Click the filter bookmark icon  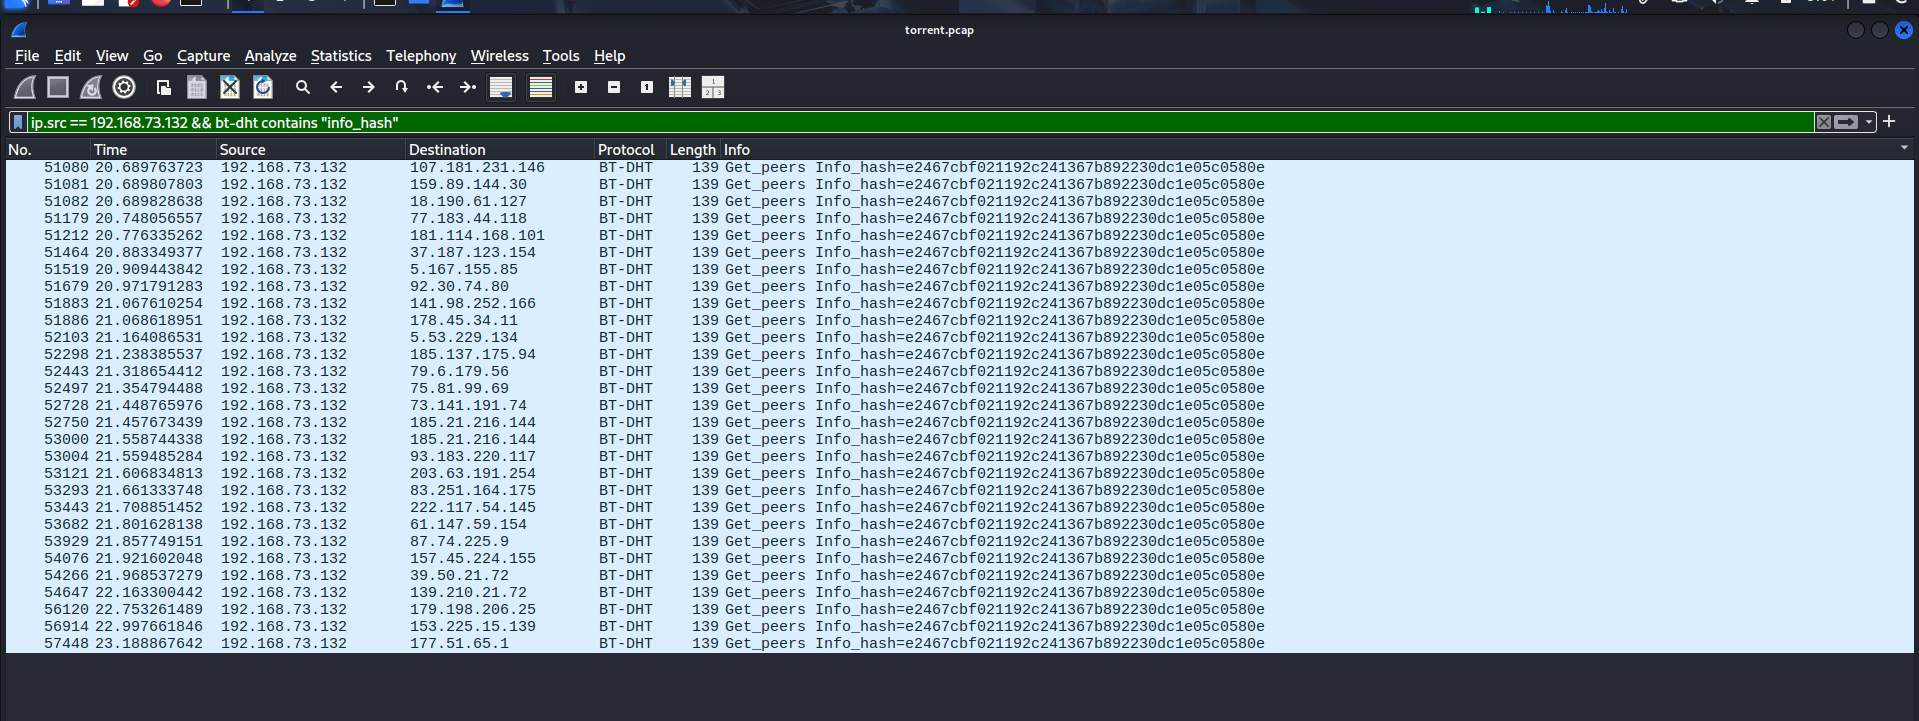(x=18, y=122)
